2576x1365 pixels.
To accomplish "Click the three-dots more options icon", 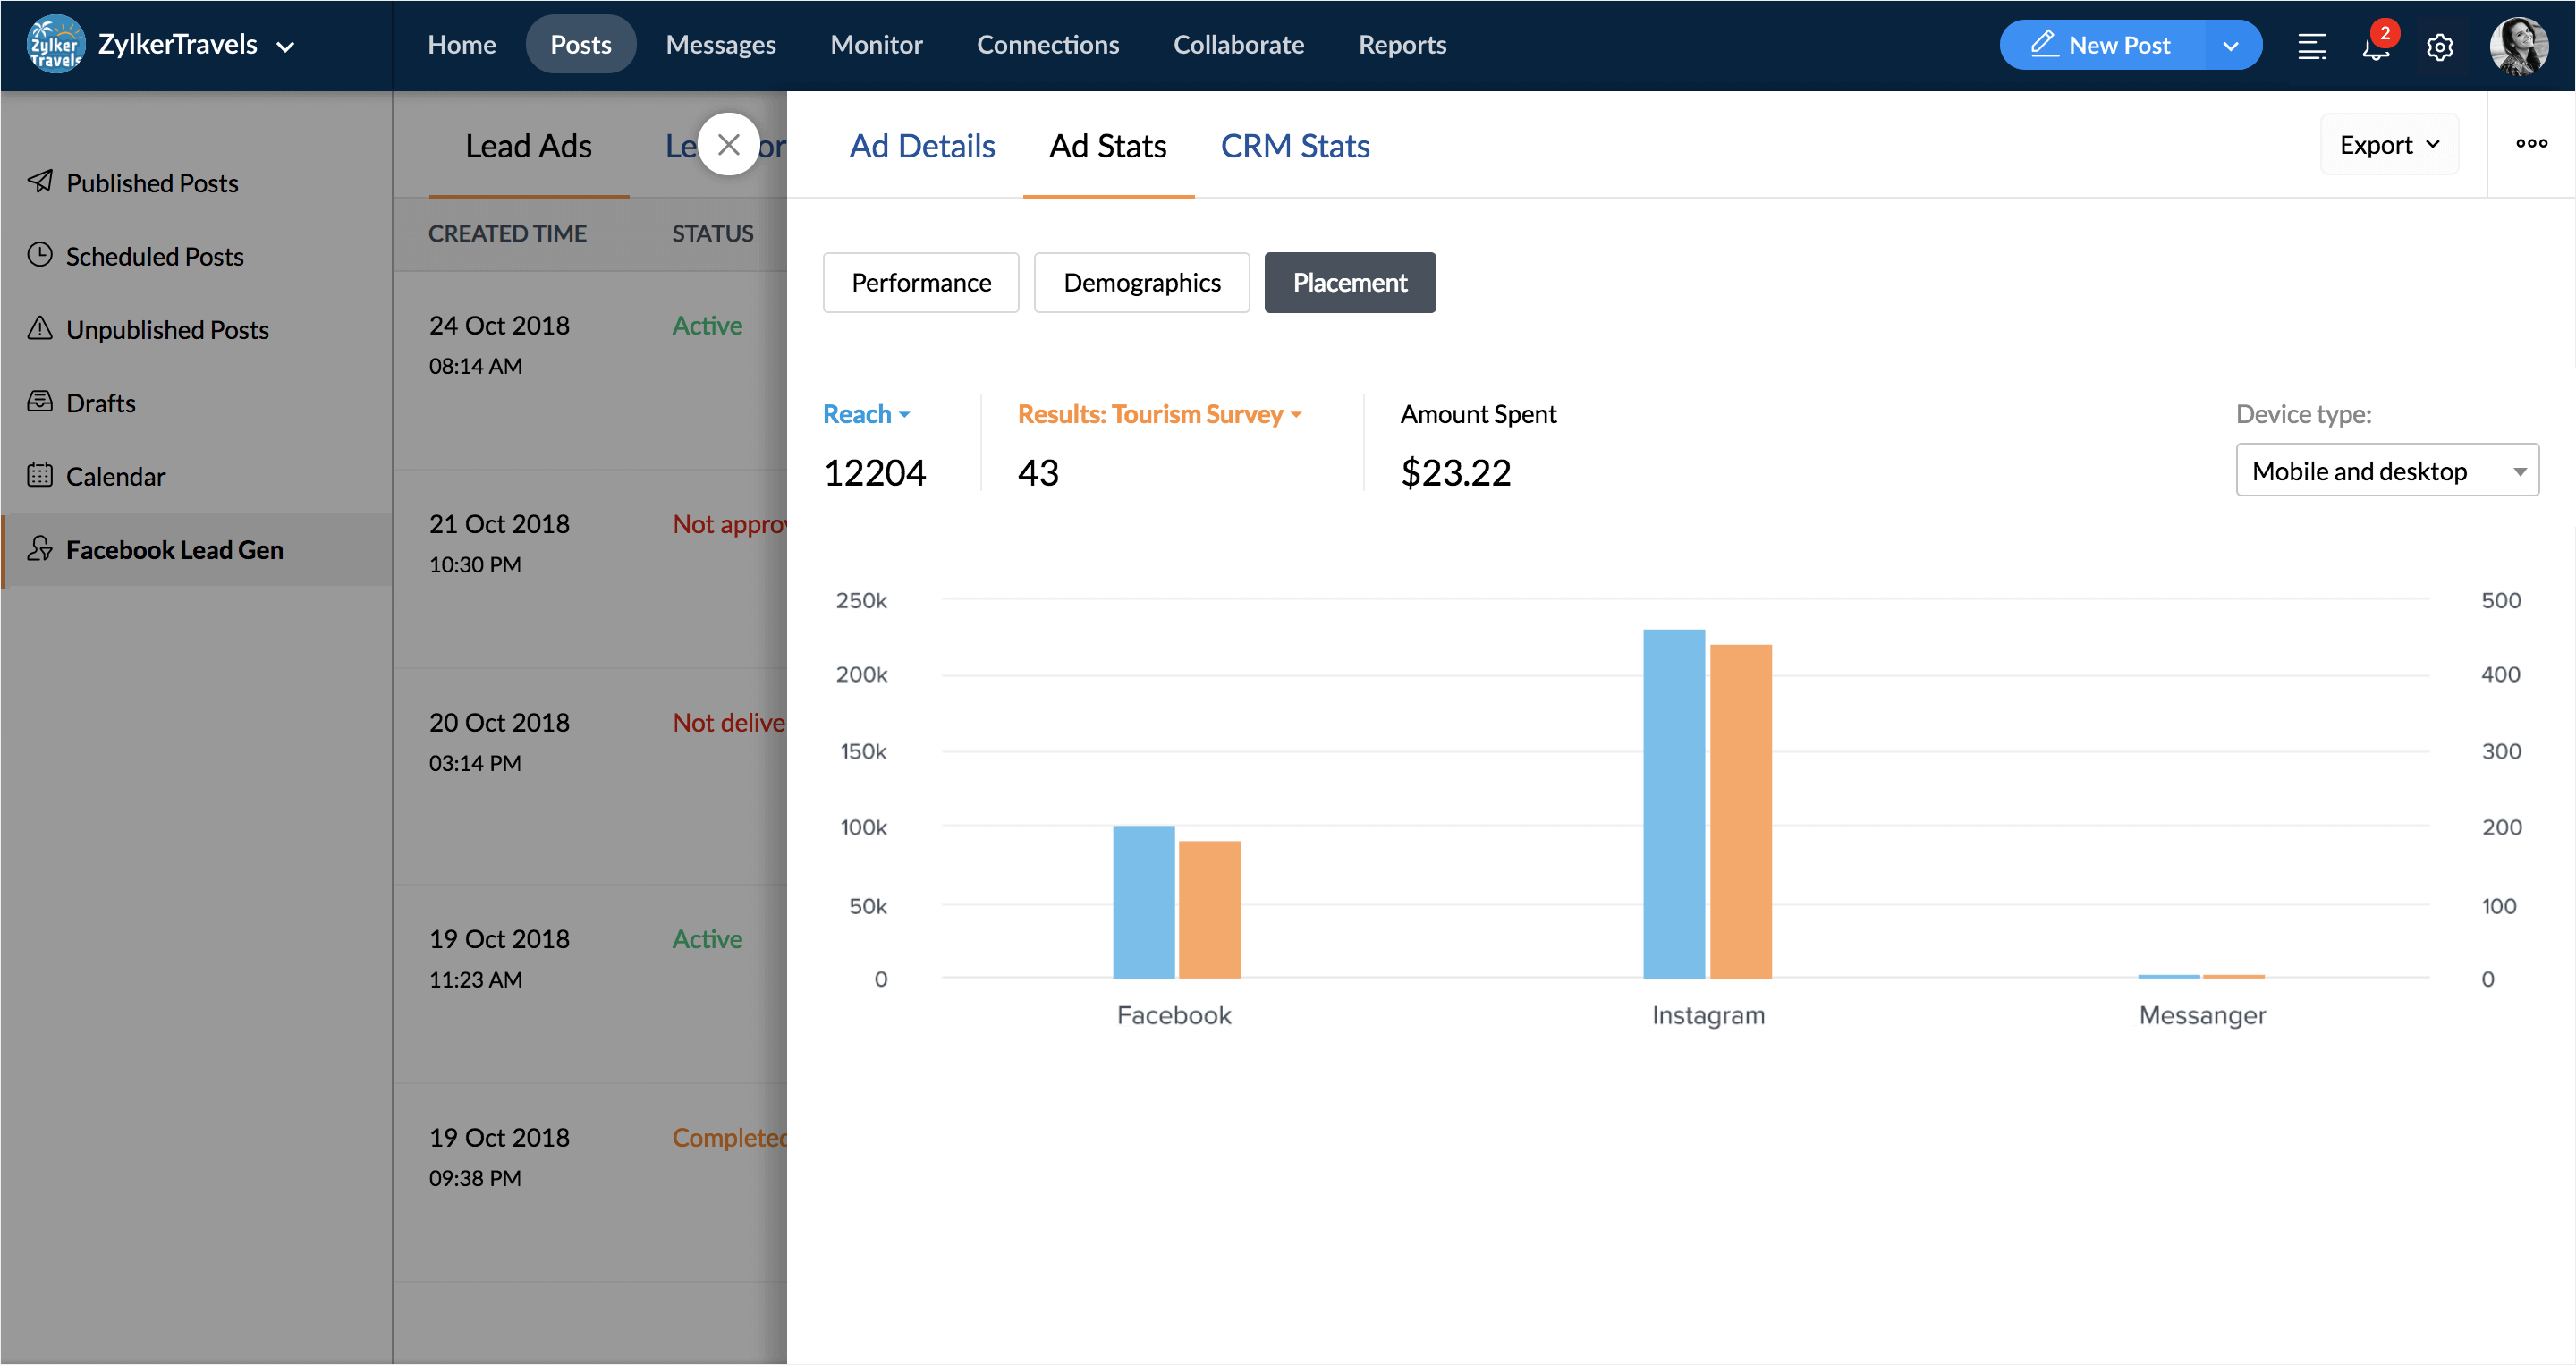I will point(2531,144).
